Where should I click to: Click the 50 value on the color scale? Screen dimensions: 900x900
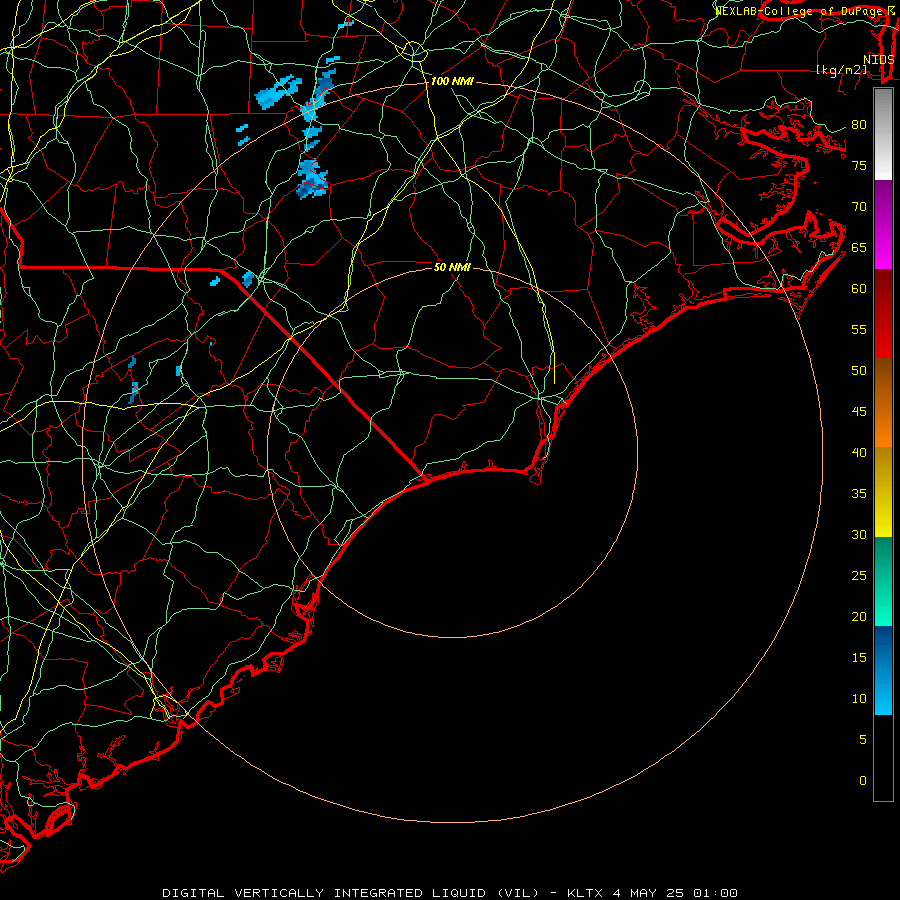point(859,371)
